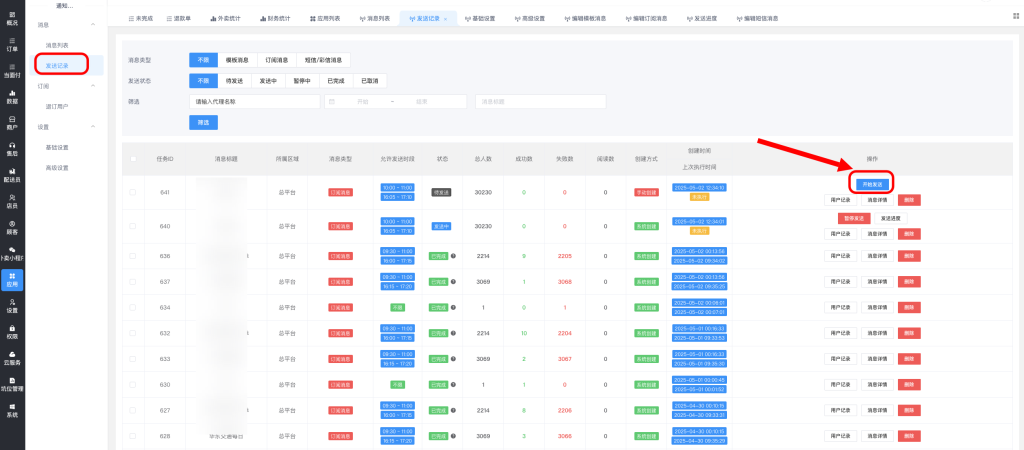
Task: Tick the checkbox for task 641
Action: [x=133, y=192]
